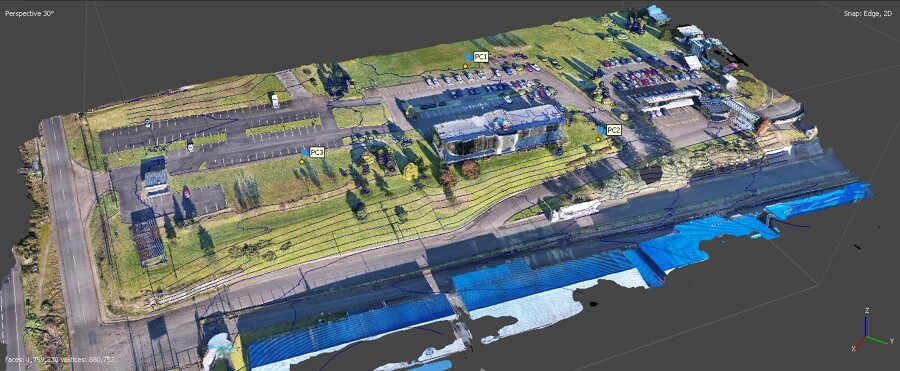900x371 pixels.
Task: Select the PC3 marker label
Action: click(x=317, y=152)
